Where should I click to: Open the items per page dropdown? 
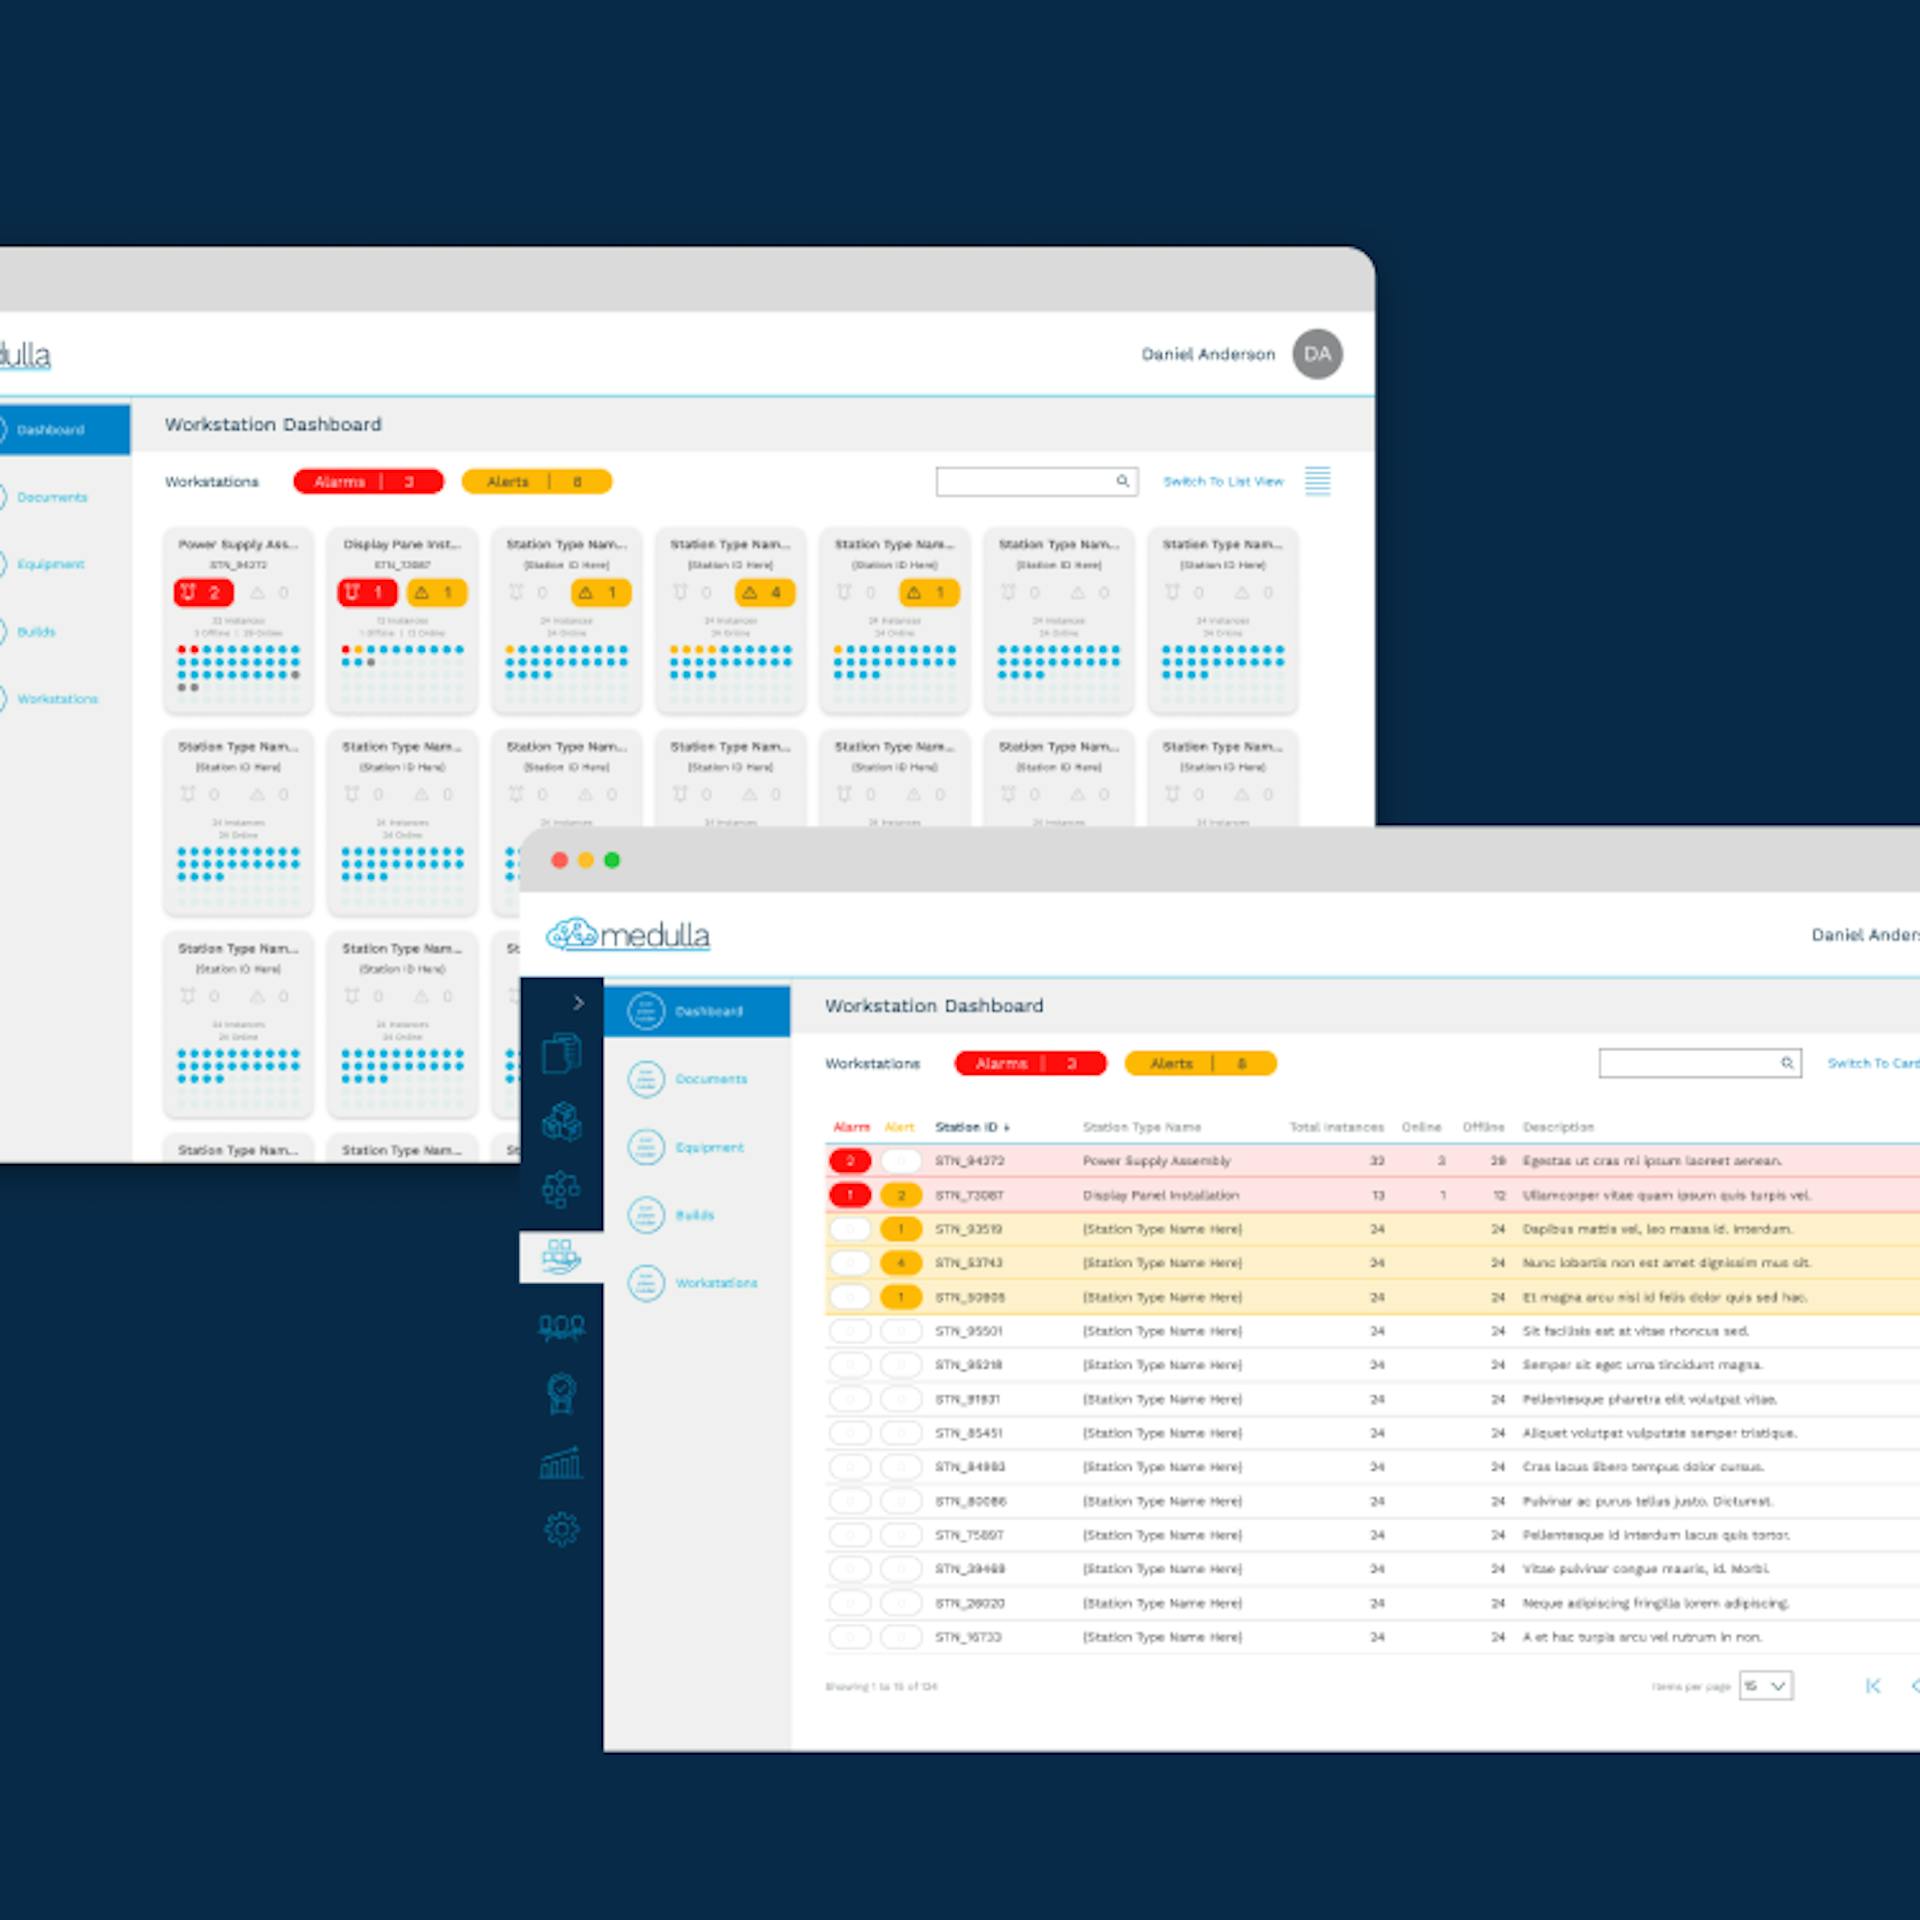click(1765, 1685)
